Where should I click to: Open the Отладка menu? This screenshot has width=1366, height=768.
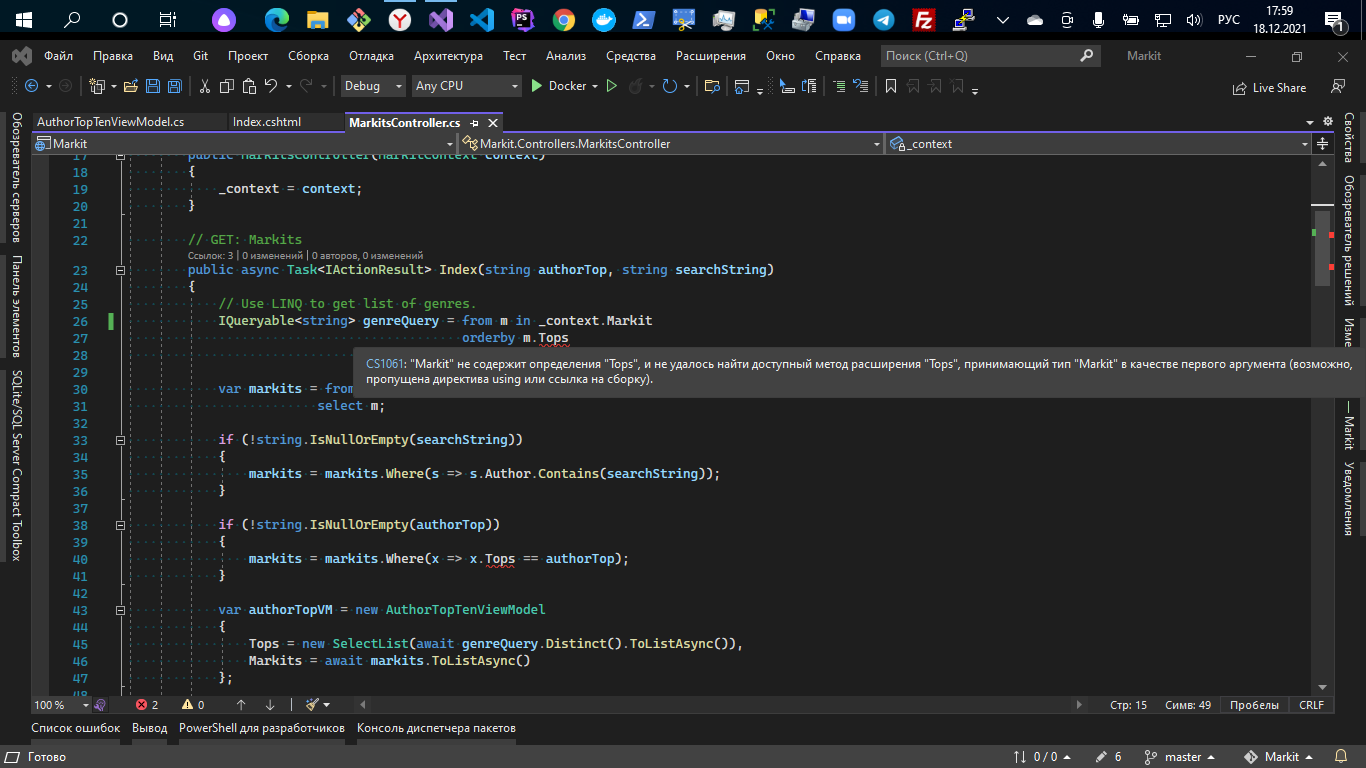tap(371, 56)
